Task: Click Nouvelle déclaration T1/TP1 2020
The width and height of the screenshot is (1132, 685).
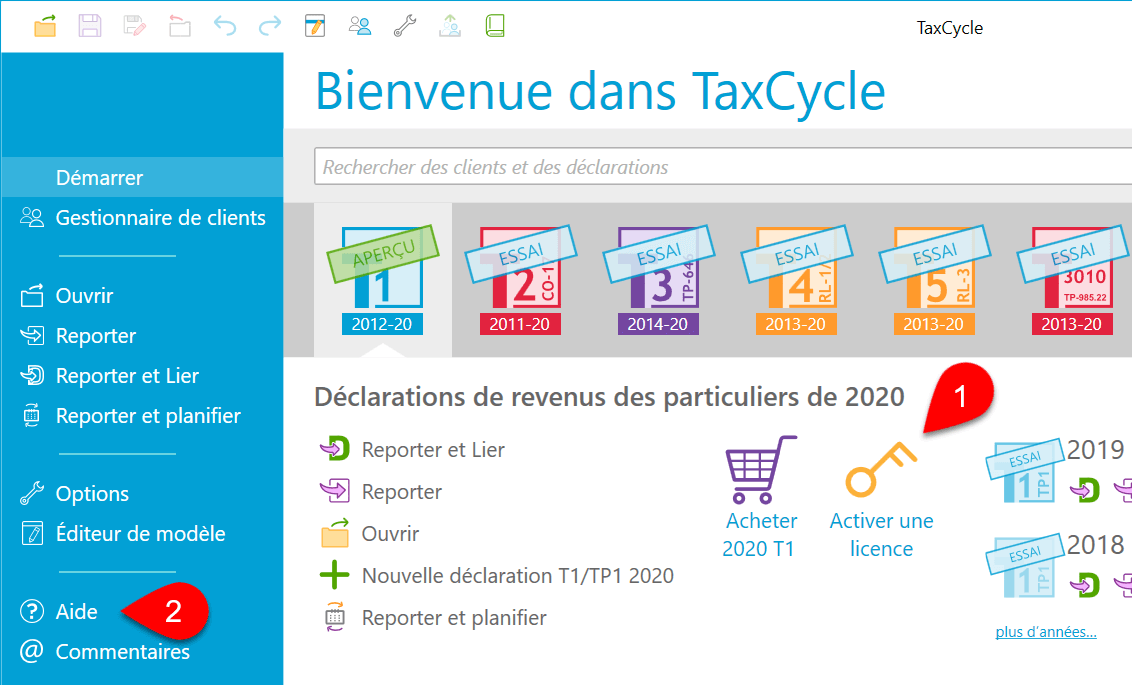Action: (497, 575)
